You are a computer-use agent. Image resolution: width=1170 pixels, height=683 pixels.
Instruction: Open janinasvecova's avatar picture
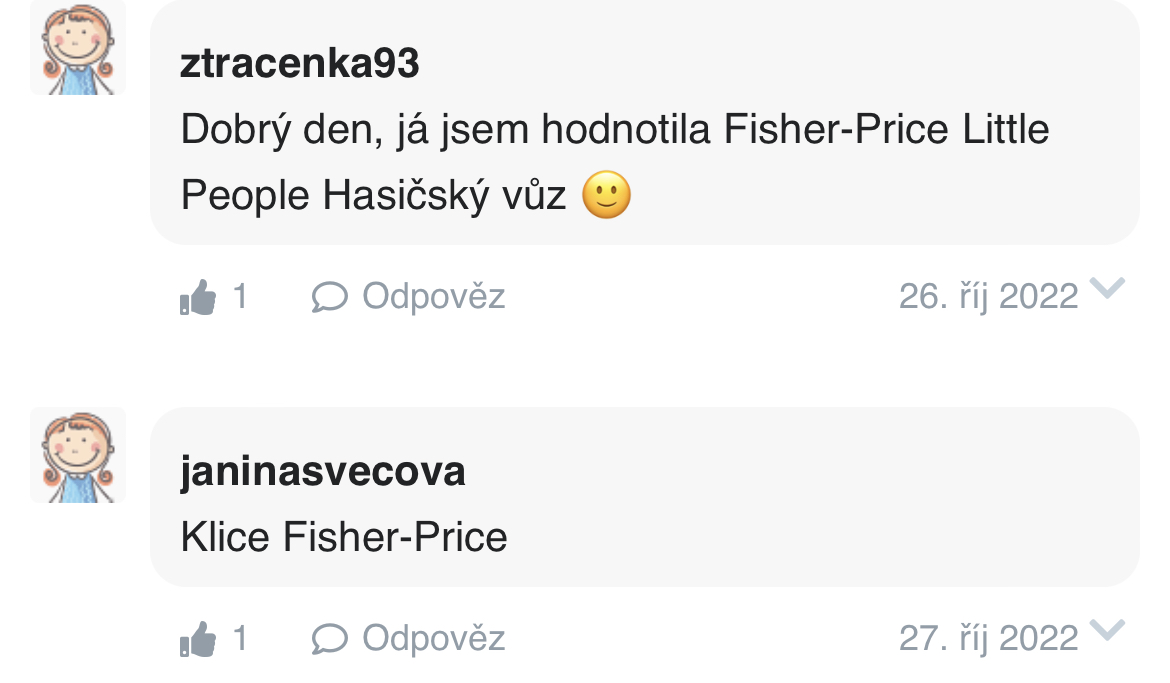click(78, 455)
